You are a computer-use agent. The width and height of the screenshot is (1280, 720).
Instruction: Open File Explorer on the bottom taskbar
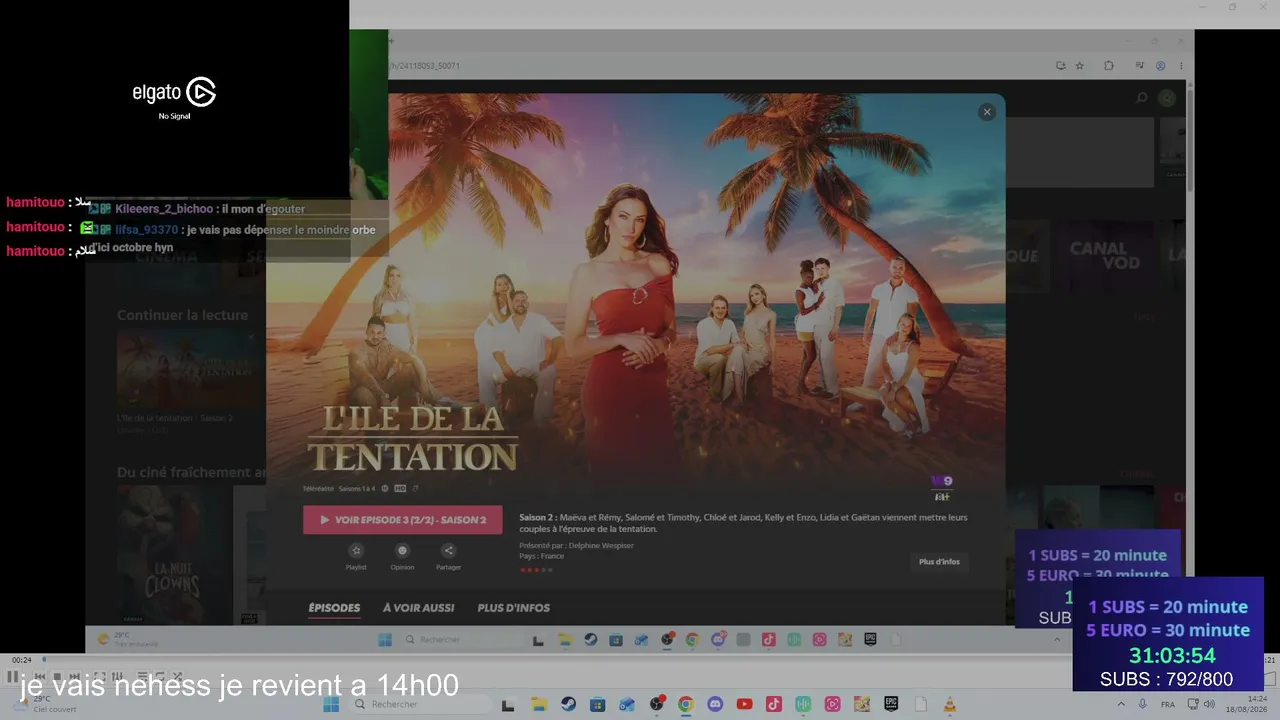539,704
